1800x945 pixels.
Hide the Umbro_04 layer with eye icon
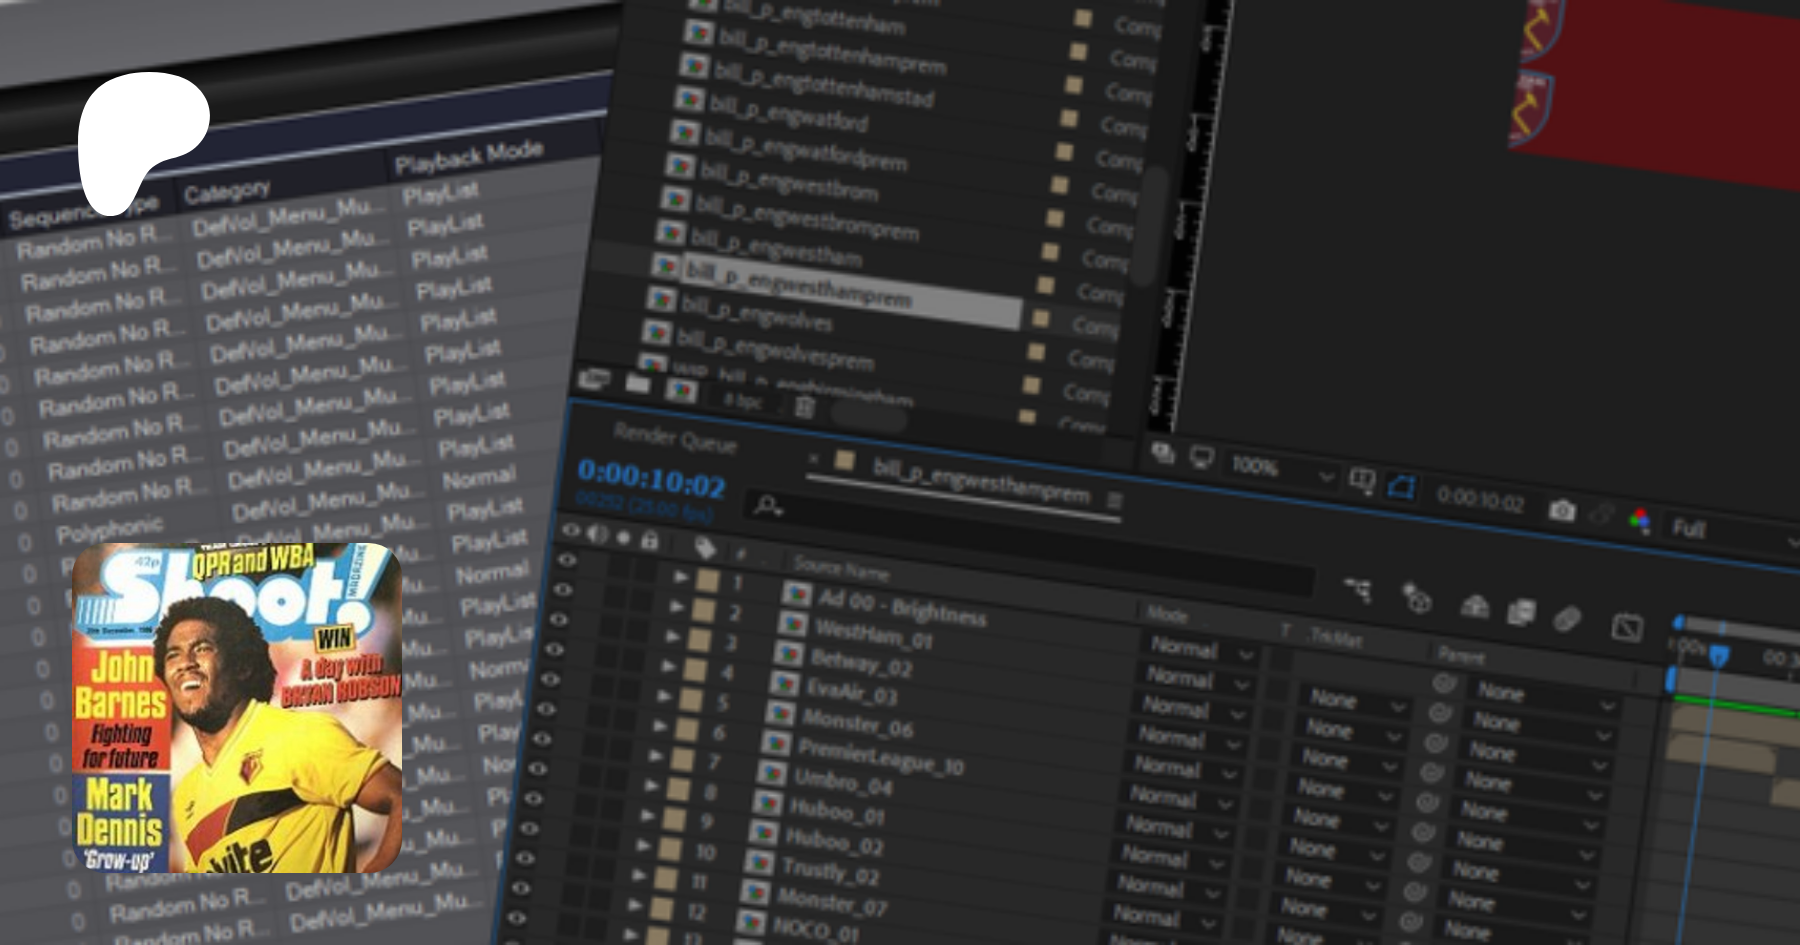click(541, 739)
